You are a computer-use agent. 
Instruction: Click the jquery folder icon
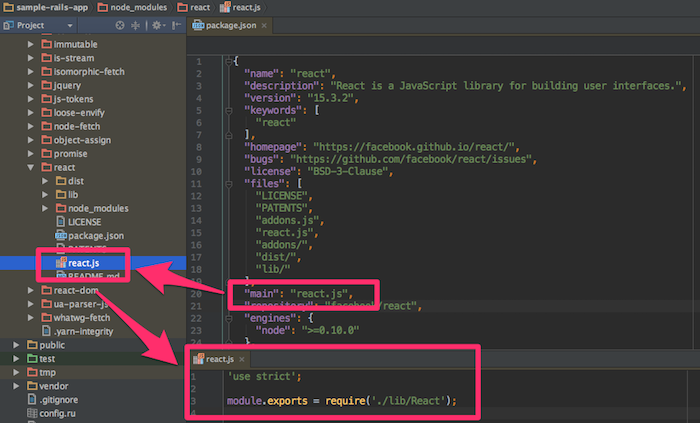[46, 85]
